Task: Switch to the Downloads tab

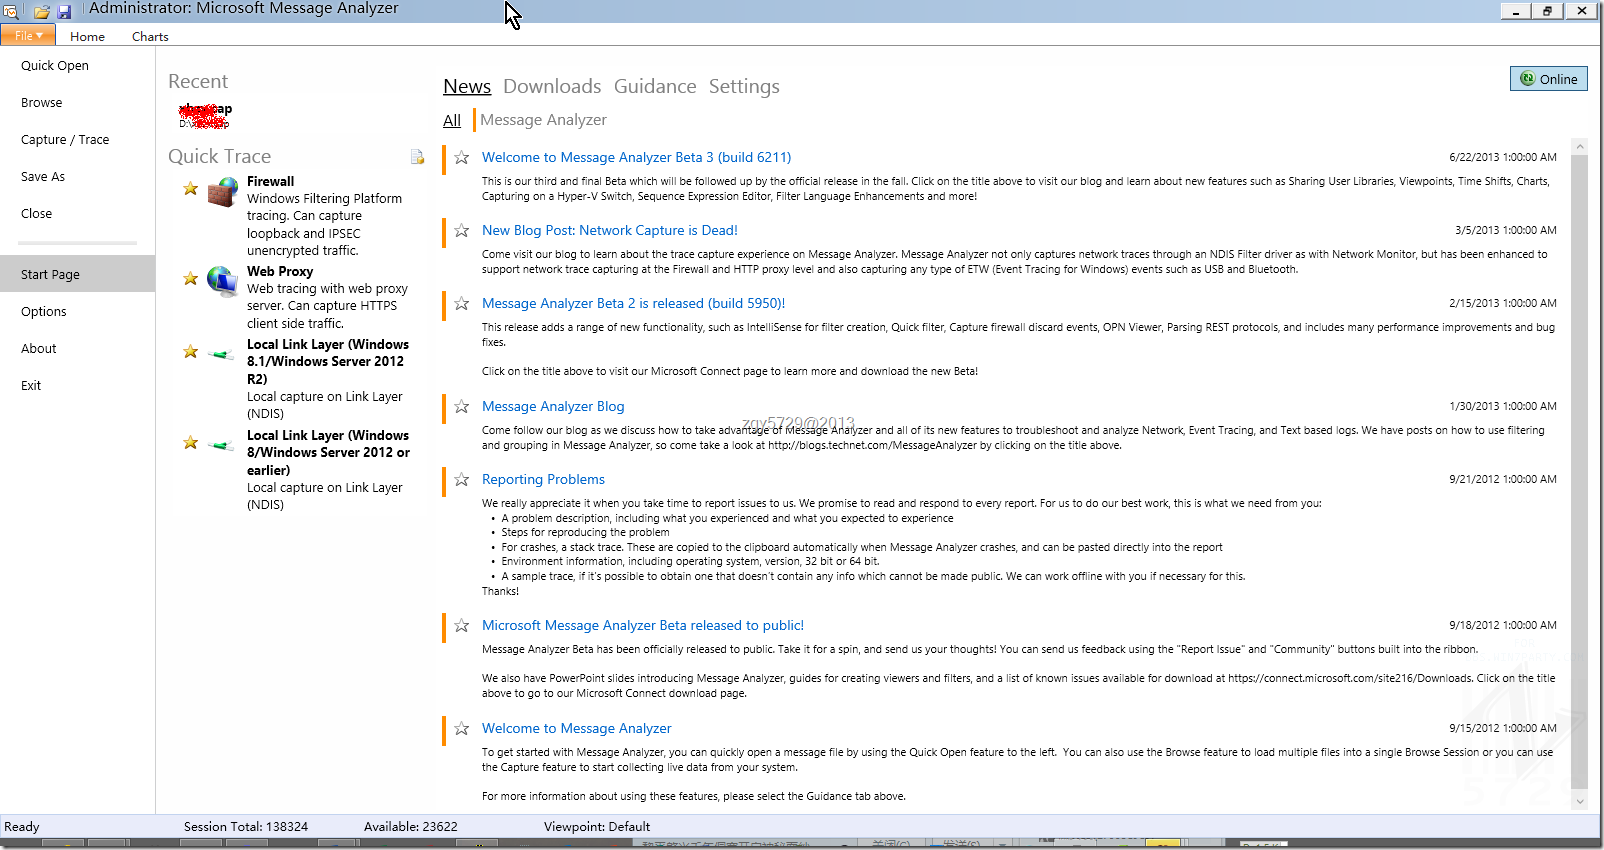Action: coord(552,87)
